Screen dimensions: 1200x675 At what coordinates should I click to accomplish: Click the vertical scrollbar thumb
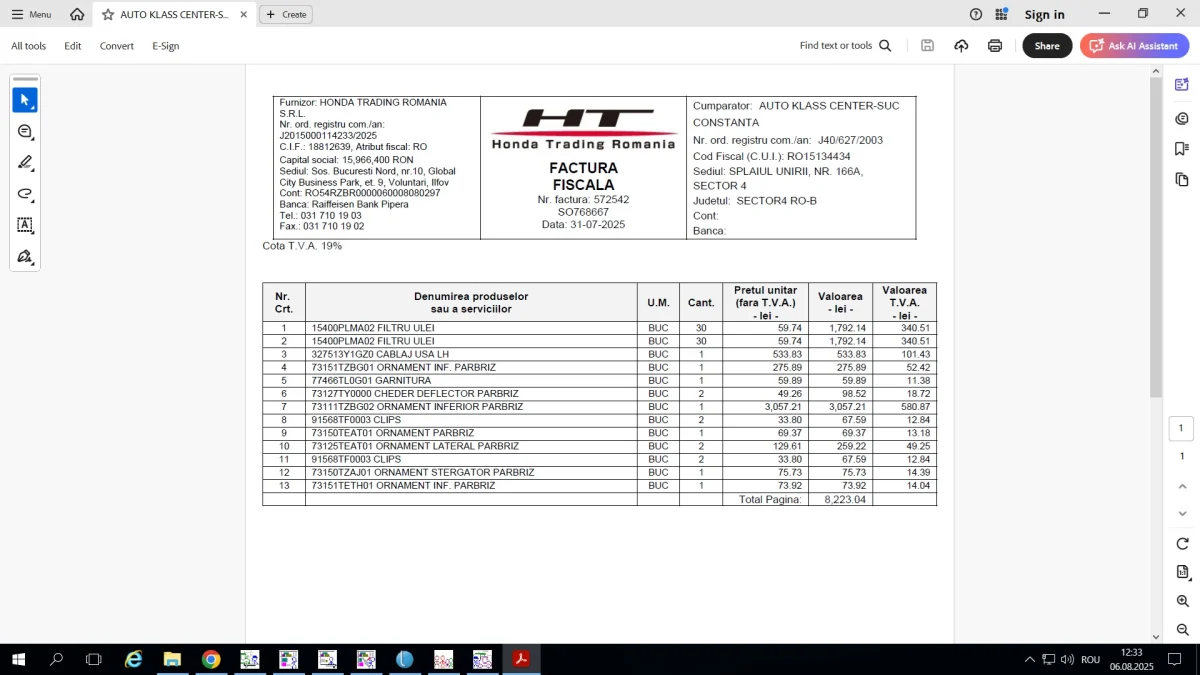pos(1156,236)
